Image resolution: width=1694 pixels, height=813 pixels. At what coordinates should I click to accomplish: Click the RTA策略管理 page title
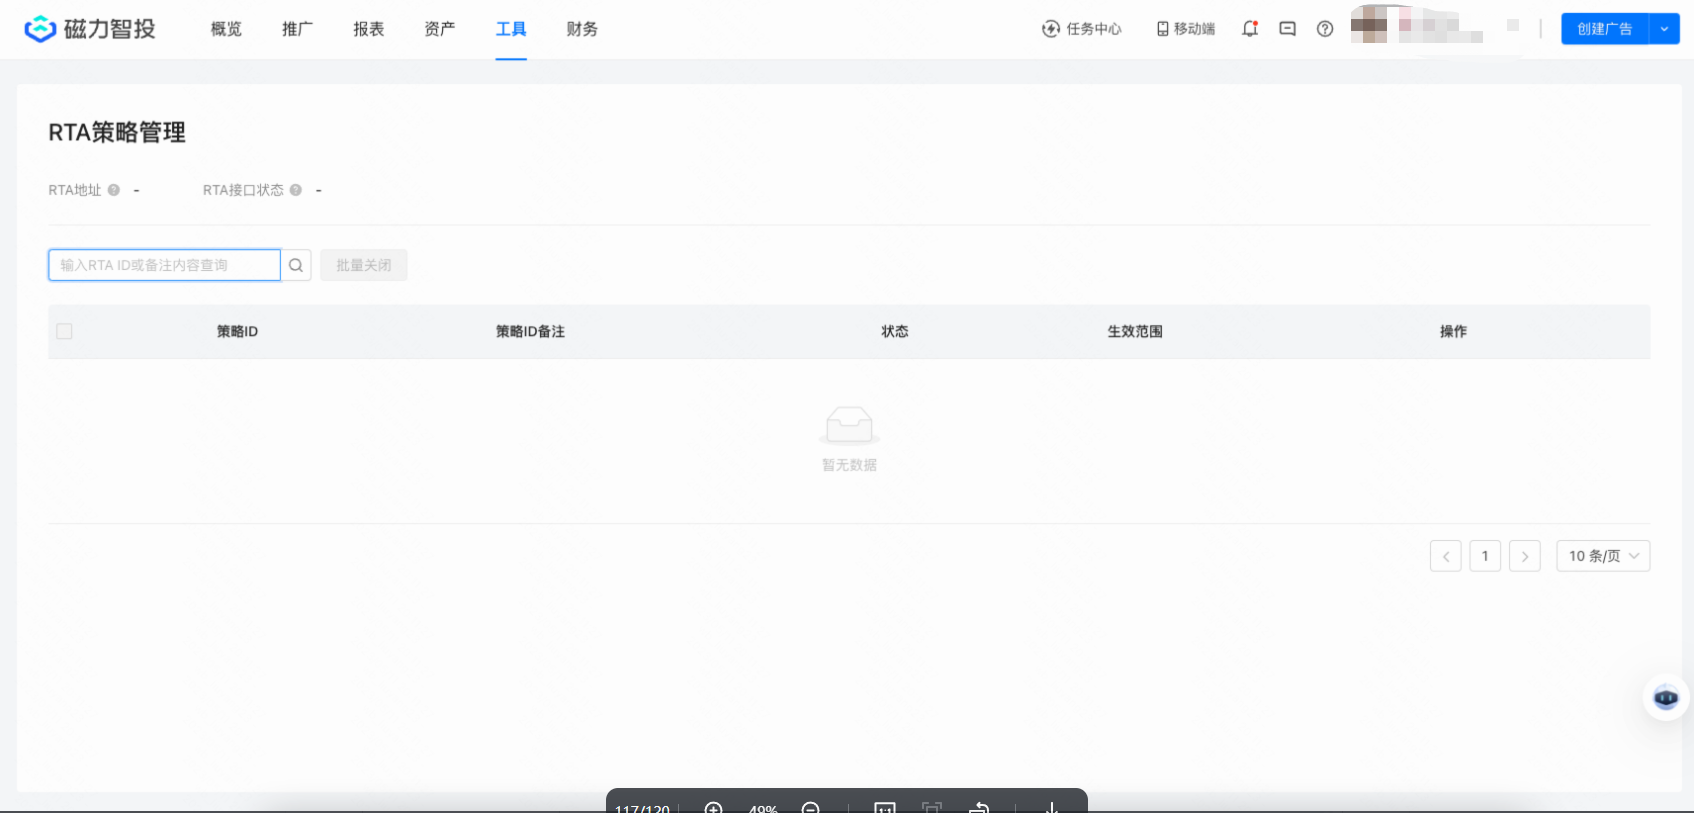click(x=117, y=132)
